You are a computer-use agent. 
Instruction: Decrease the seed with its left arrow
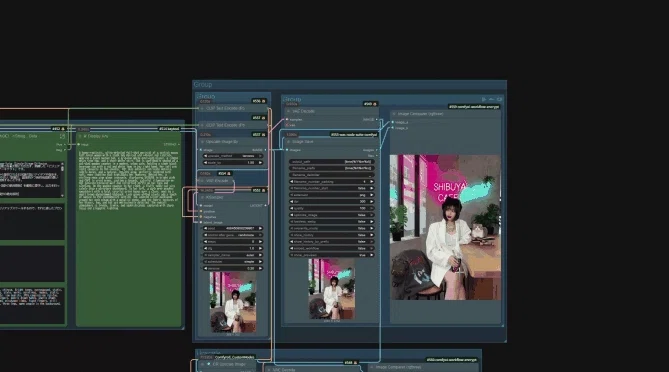pos(206,229)
